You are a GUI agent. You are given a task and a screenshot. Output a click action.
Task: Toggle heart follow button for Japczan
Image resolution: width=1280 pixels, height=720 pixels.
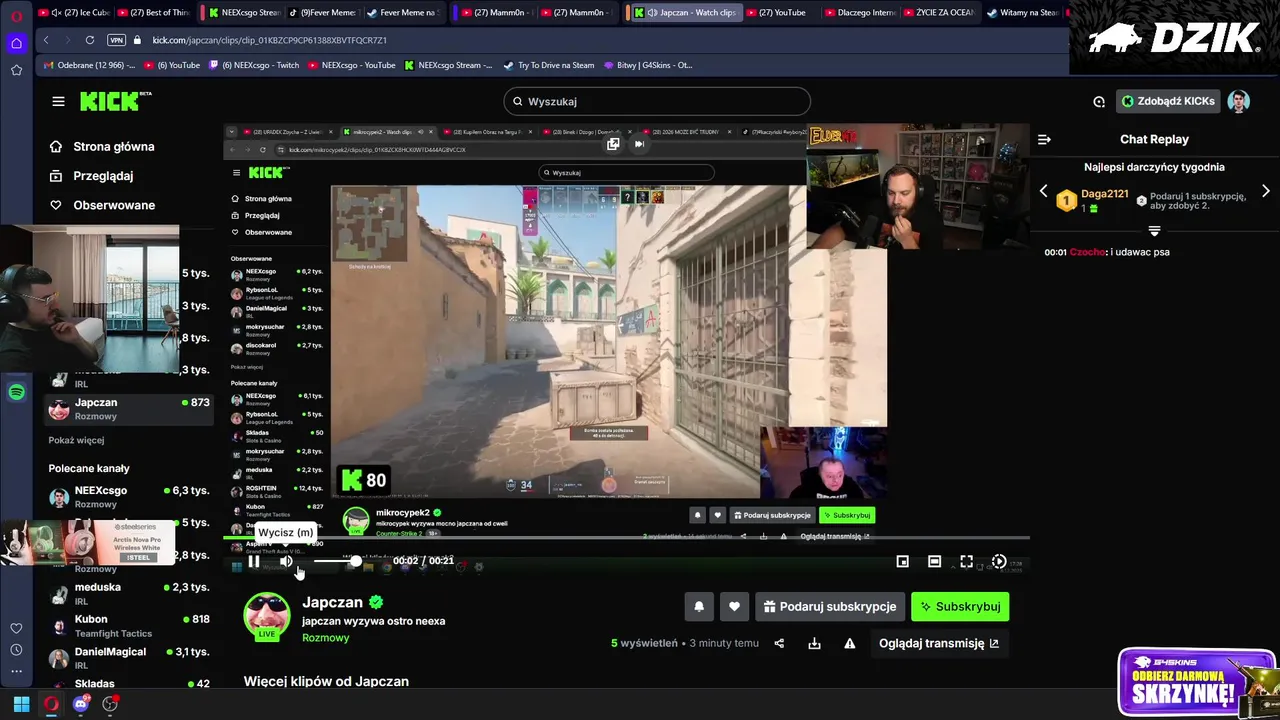tap(734, 606)
